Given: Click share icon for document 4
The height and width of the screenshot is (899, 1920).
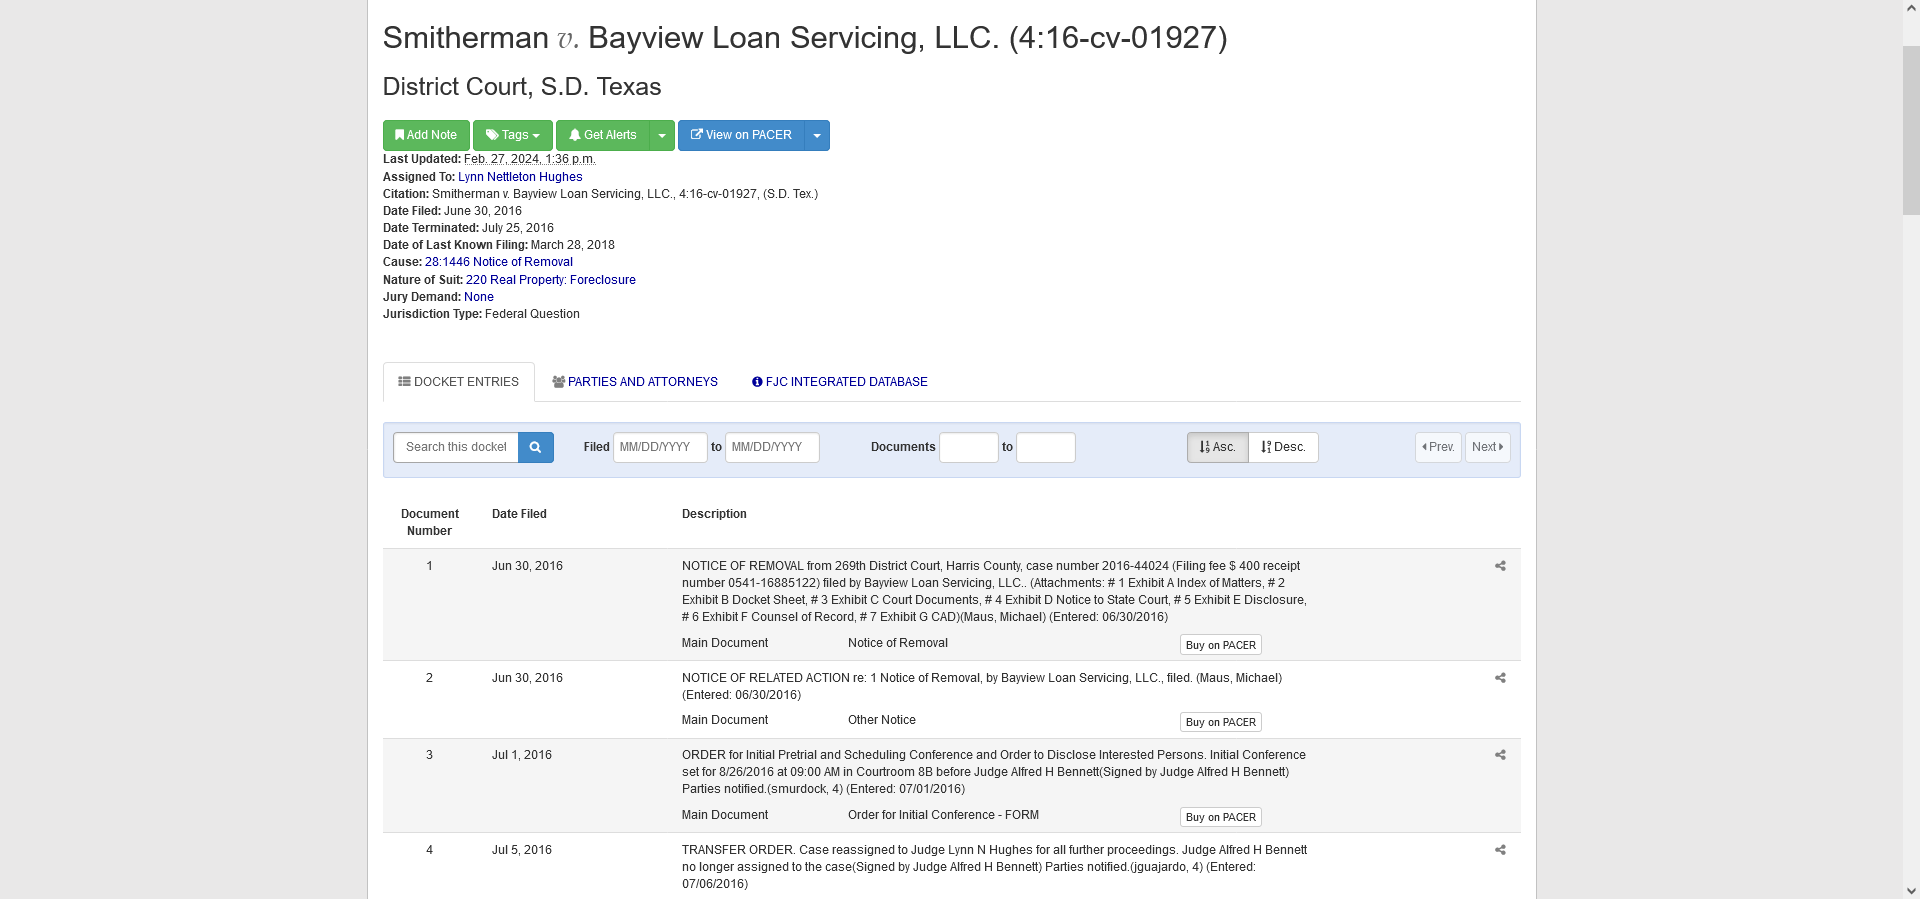Looking at the screenshot, I should coord(1500,850).
